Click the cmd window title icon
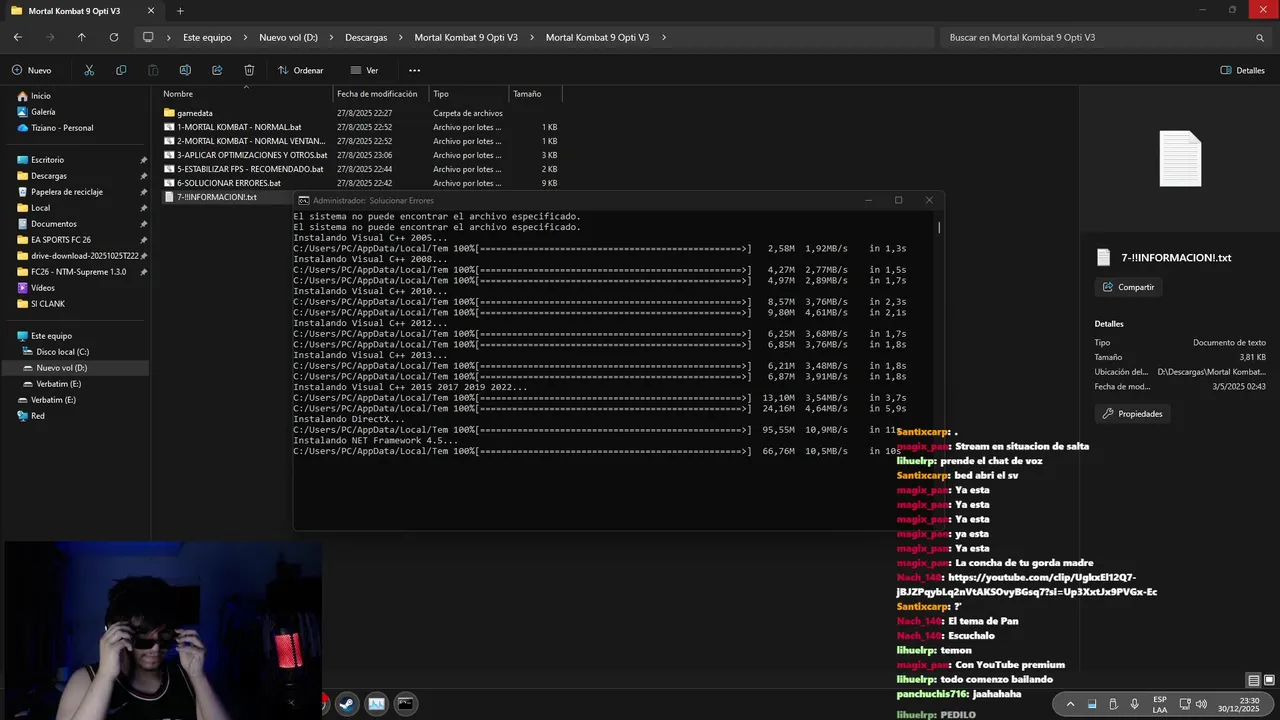This screenshot has height=720, width=1280. 303,200
